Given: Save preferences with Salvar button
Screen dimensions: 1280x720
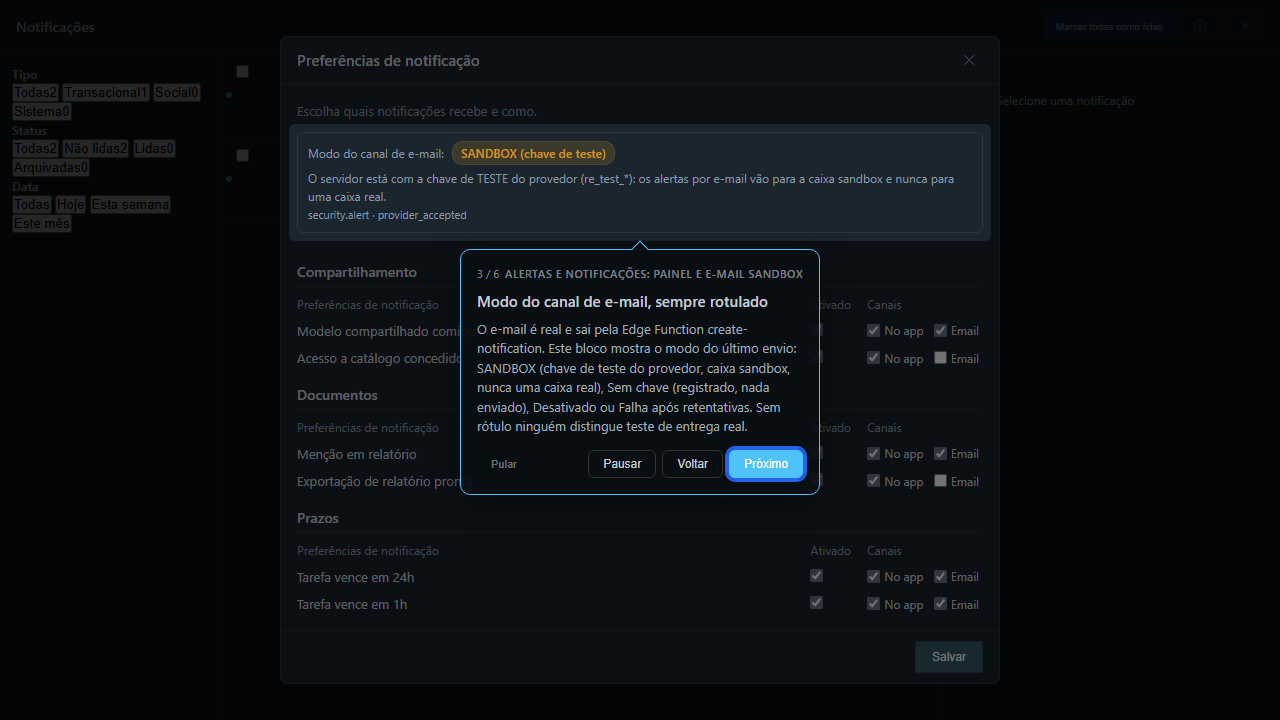Looking at the screenshot, I should click(x=949, y=657).
